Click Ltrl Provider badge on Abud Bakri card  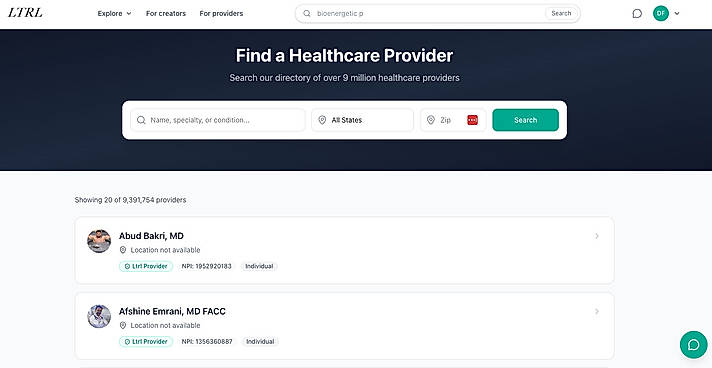click(146, 266)
